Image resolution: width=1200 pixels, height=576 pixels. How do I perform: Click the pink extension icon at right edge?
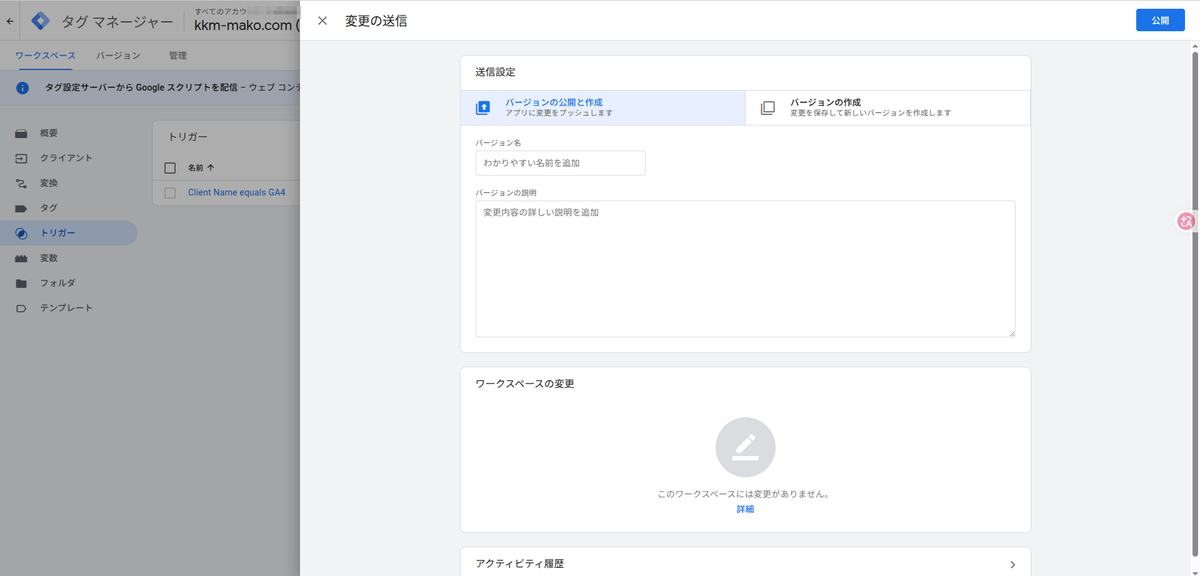[x=1187, y=222]
